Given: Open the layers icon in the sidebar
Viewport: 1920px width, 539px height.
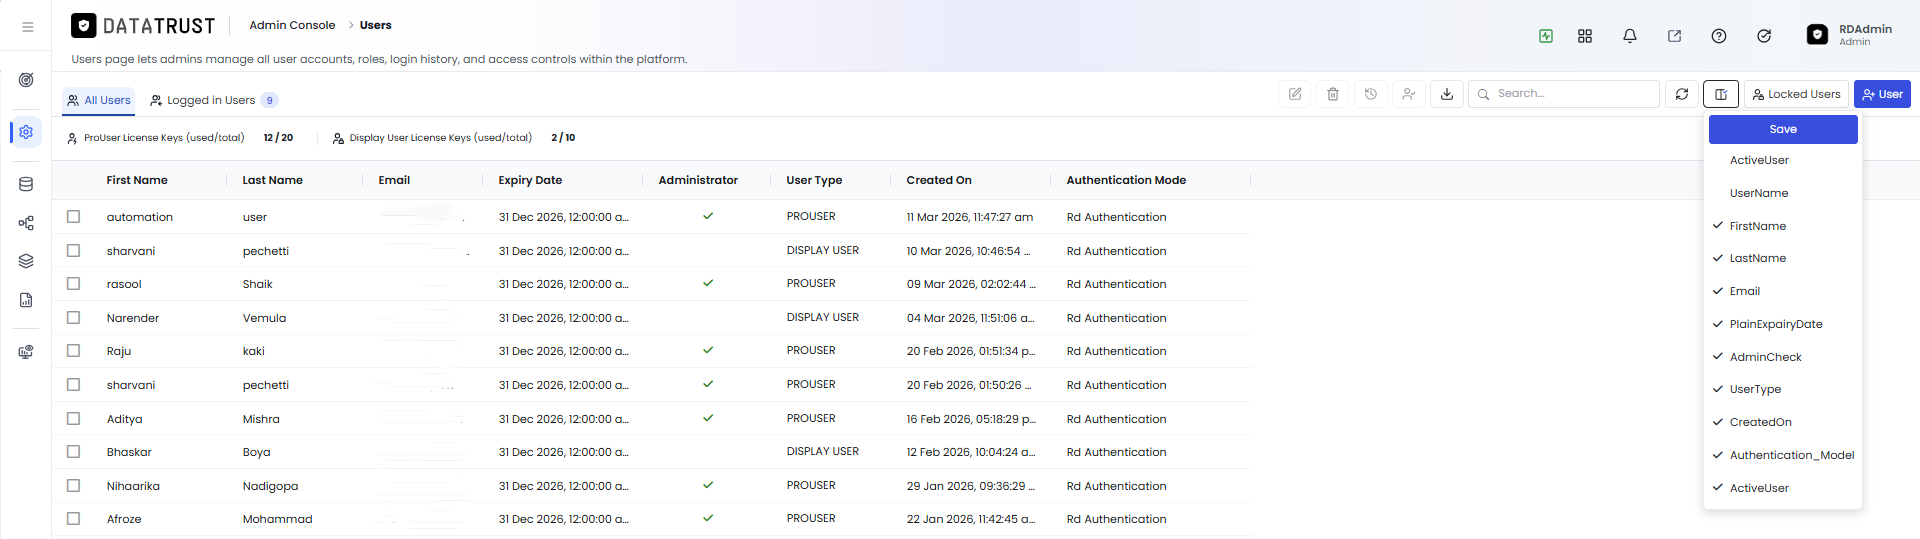Looking at the screenshot, I should pos(26,261).
